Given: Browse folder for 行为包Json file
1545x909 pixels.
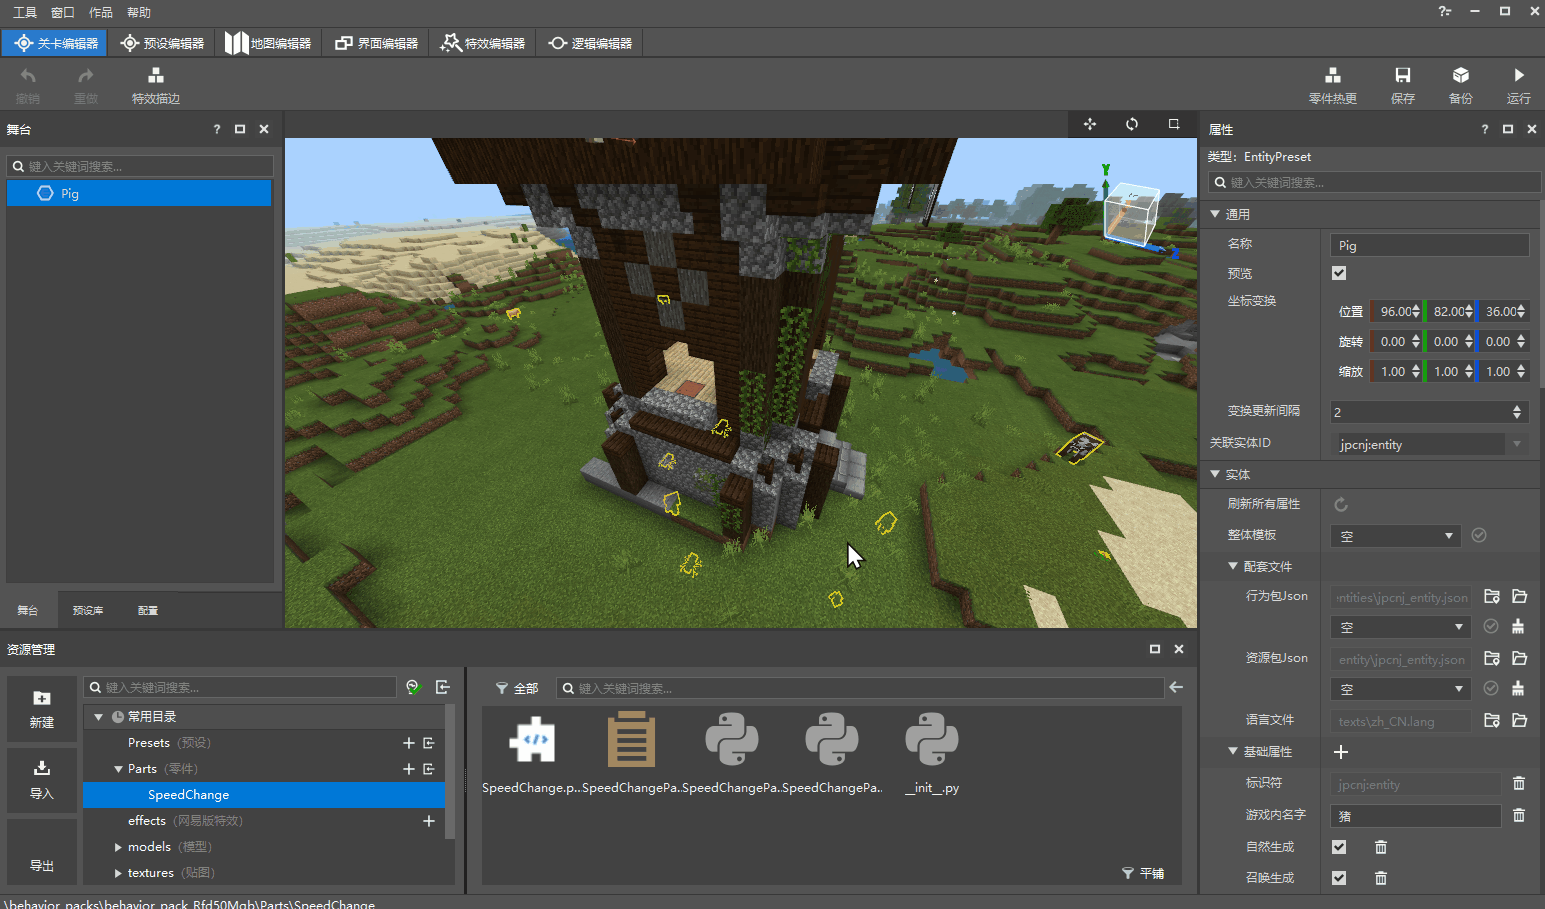Looking at the screenshot, I should pyautogui.click(x=1492, y=597).
